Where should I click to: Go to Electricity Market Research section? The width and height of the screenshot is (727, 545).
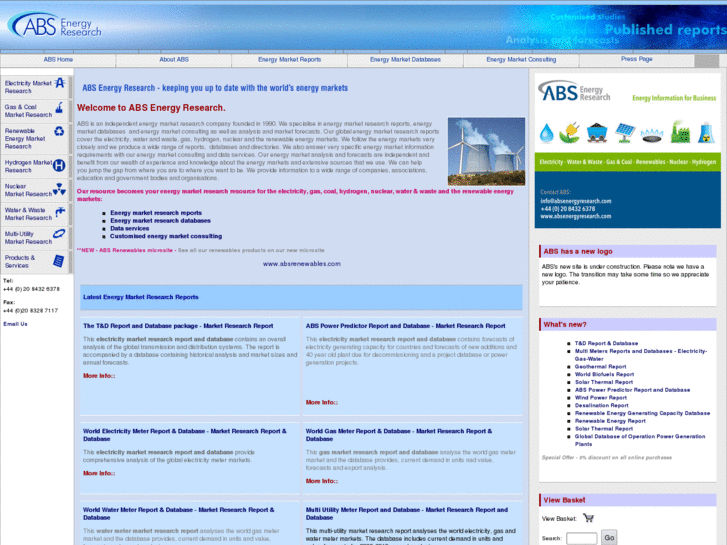(28, 87)
